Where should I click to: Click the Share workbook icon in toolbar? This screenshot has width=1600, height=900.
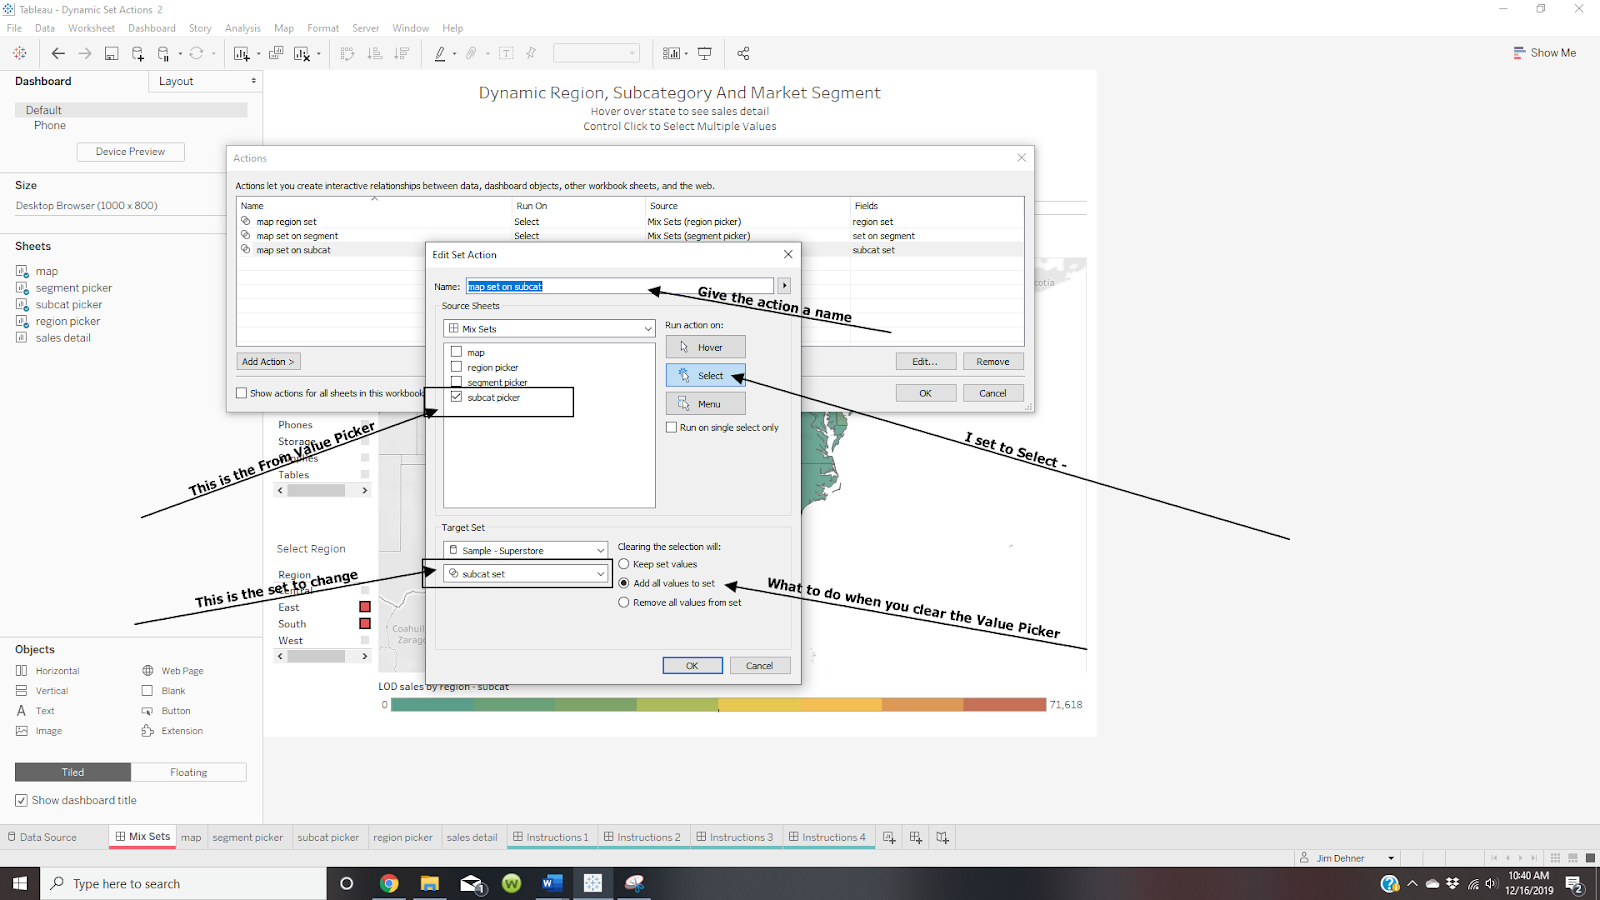coord(743,53)
